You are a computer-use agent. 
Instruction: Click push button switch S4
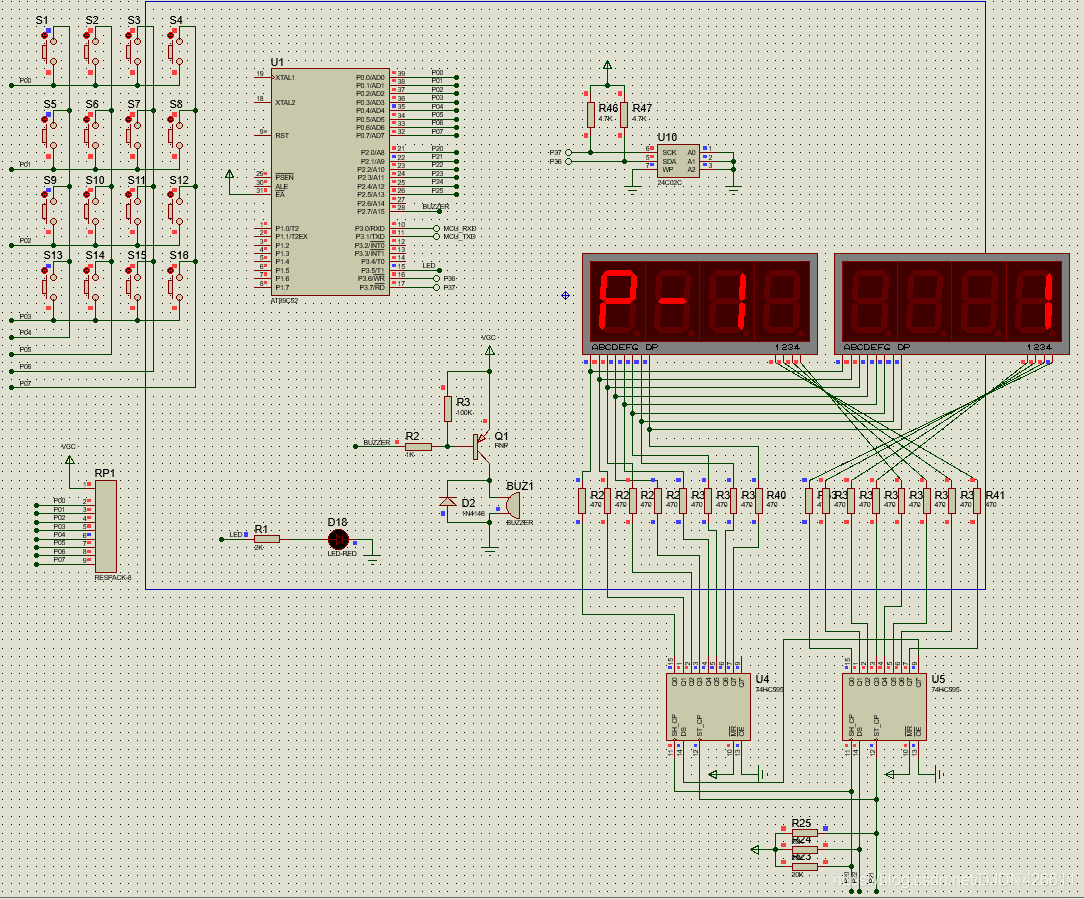175,52
